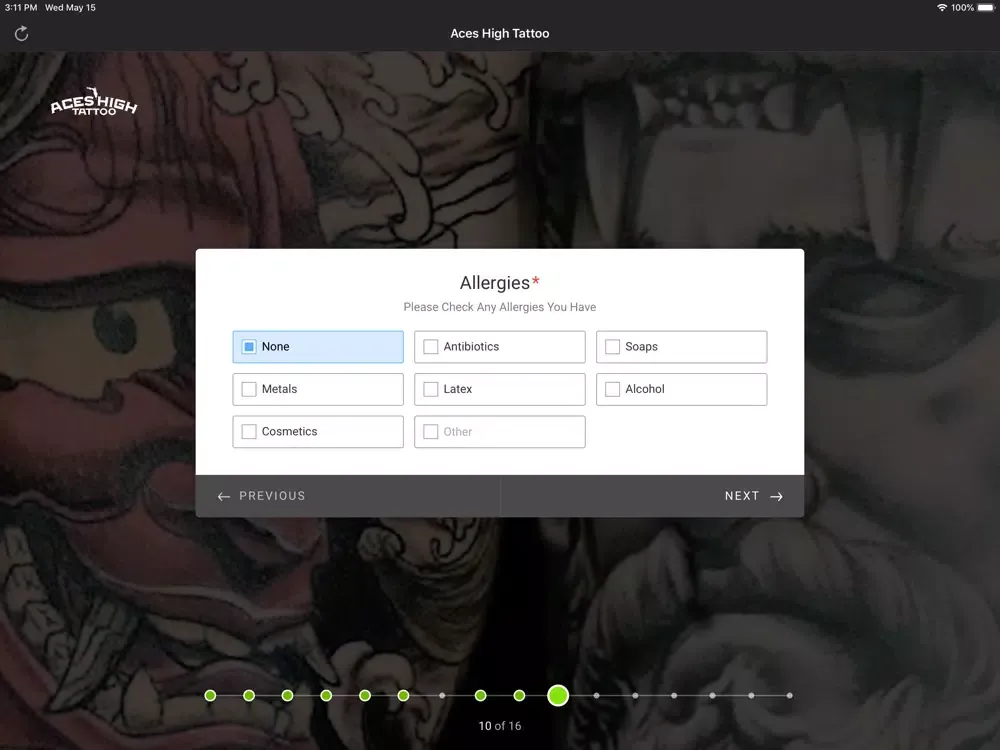
Task: Click the small gray step 7 progress dot
Action: click(442, 696)
